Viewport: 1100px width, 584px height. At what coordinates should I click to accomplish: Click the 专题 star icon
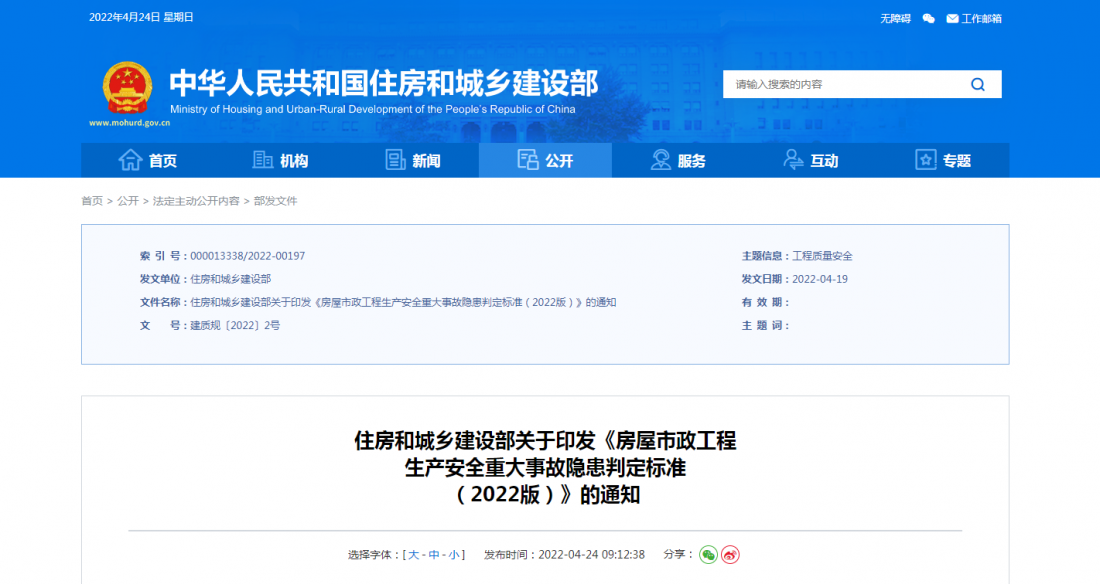tap(925, 160)
